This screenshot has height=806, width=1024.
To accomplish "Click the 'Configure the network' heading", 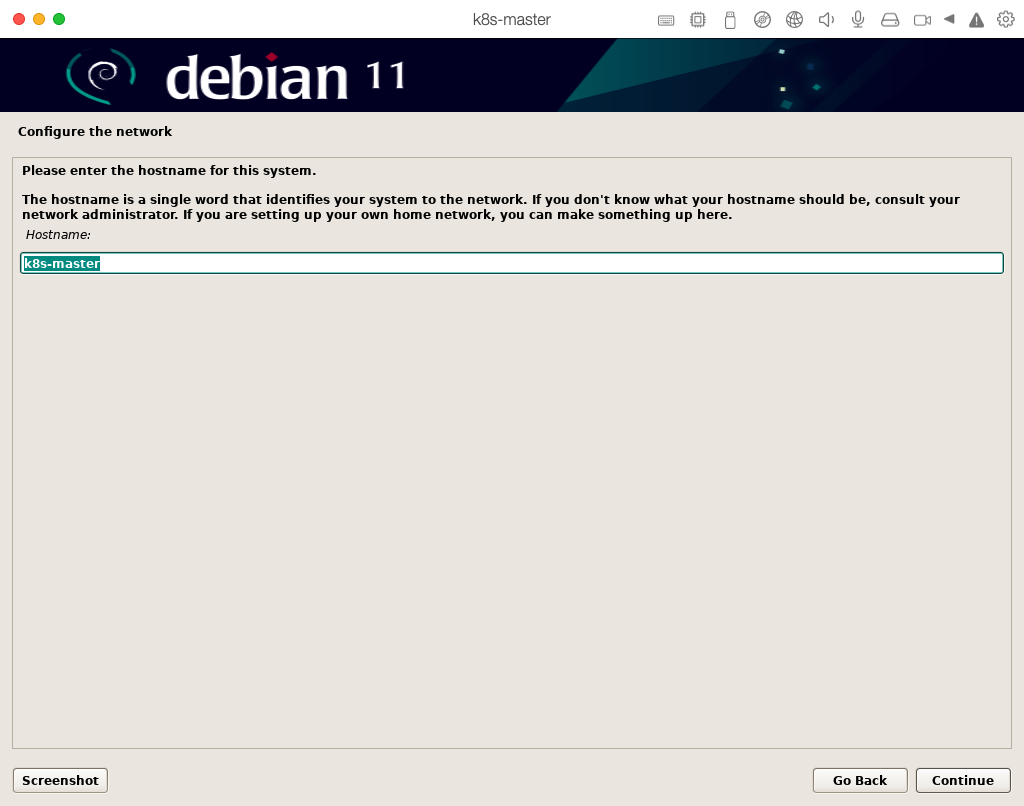I will 95,131.
